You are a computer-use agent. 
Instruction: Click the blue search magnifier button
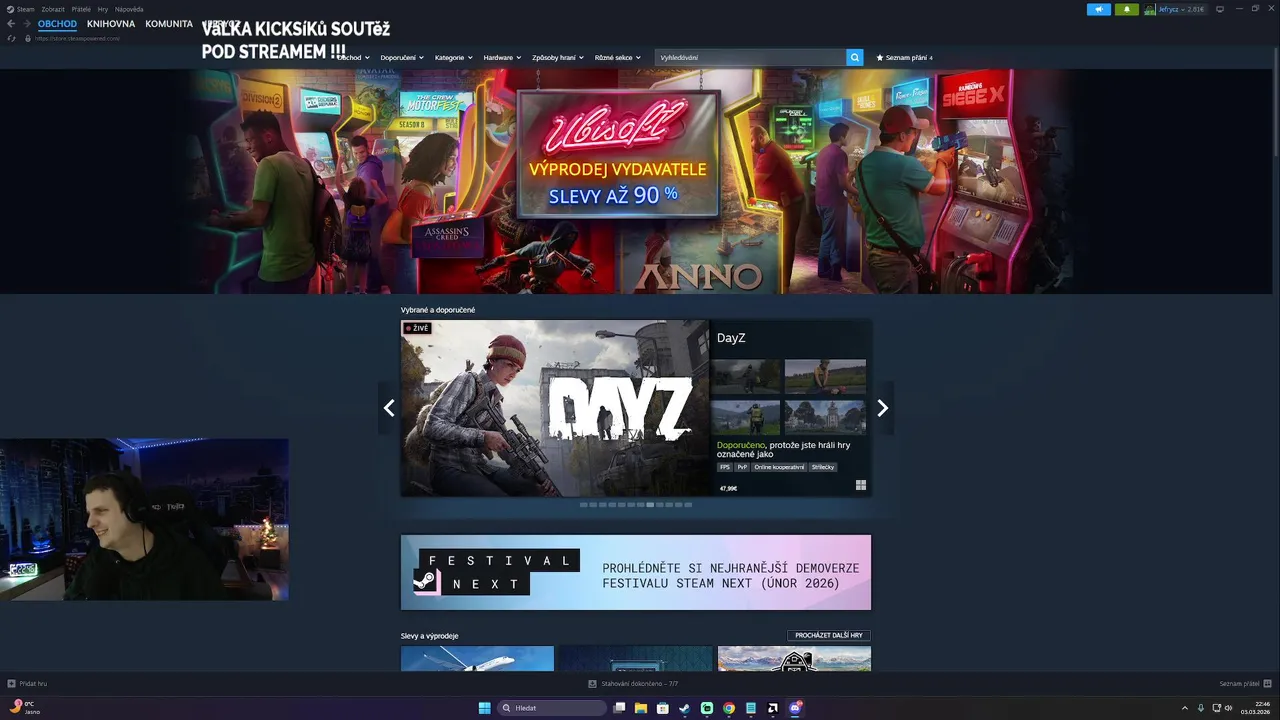(855, 58)
